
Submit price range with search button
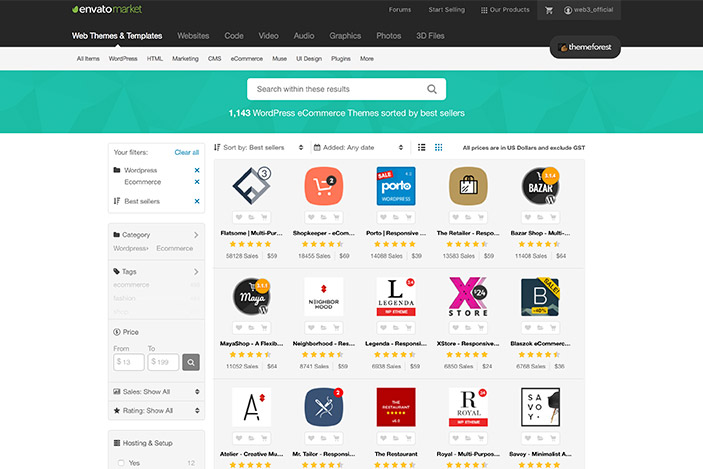coord(191,362)
